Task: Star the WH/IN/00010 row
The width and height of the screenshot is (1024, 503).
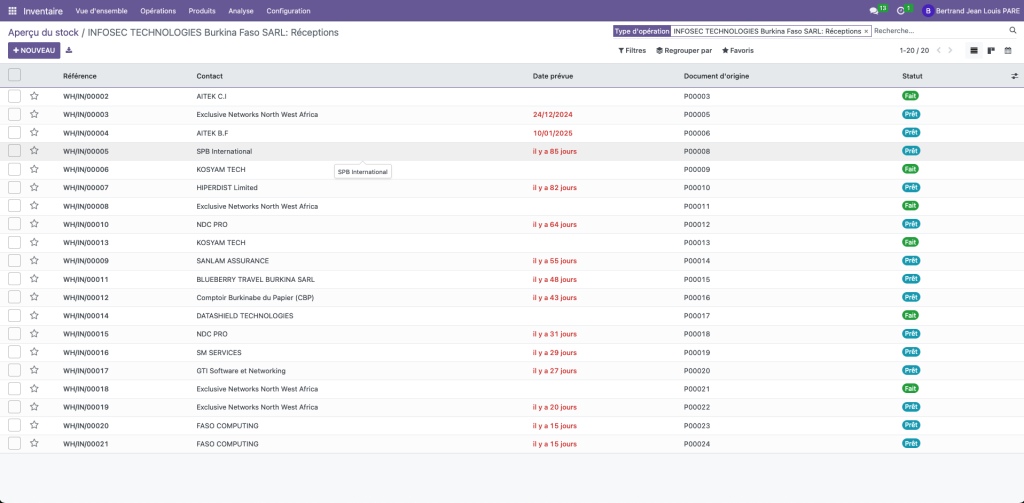Action: (x=34, y=224)
